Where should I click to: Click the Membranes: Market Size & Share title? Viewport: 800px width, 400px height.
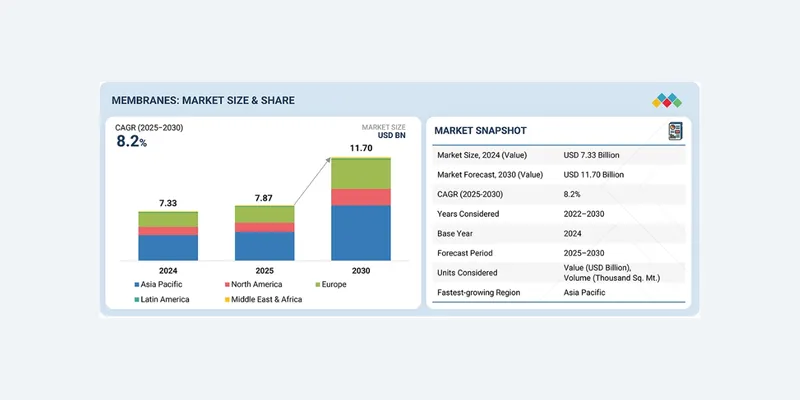[x=203, y=101]
